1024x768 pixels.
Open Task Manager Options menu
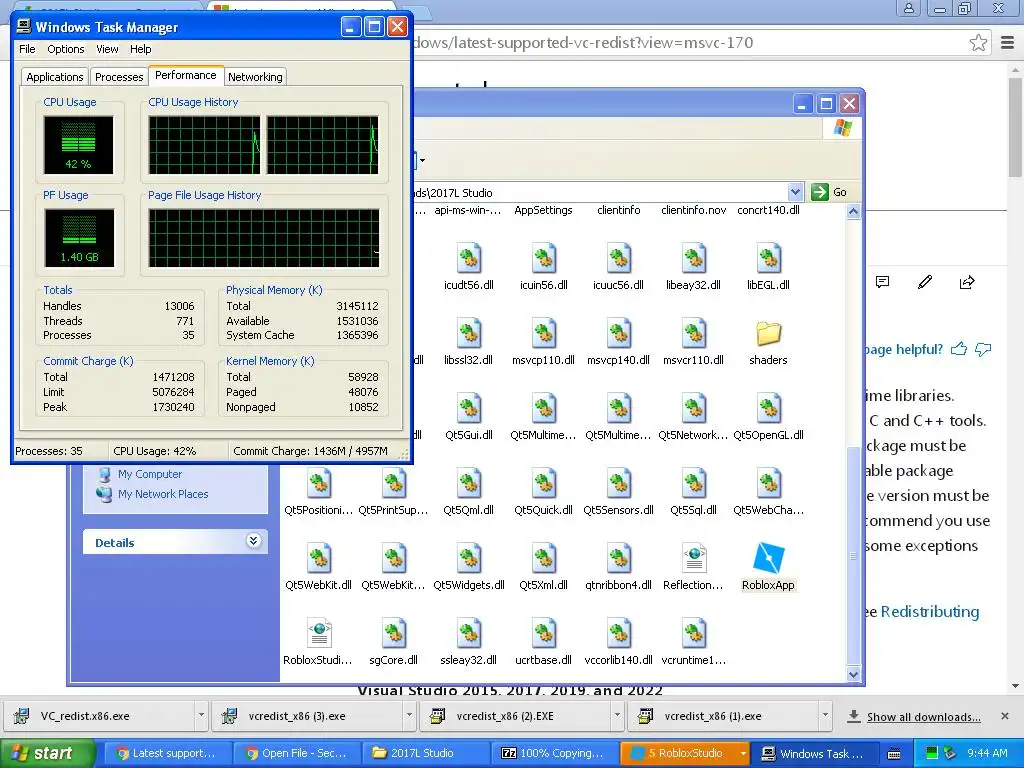point(65,49)
